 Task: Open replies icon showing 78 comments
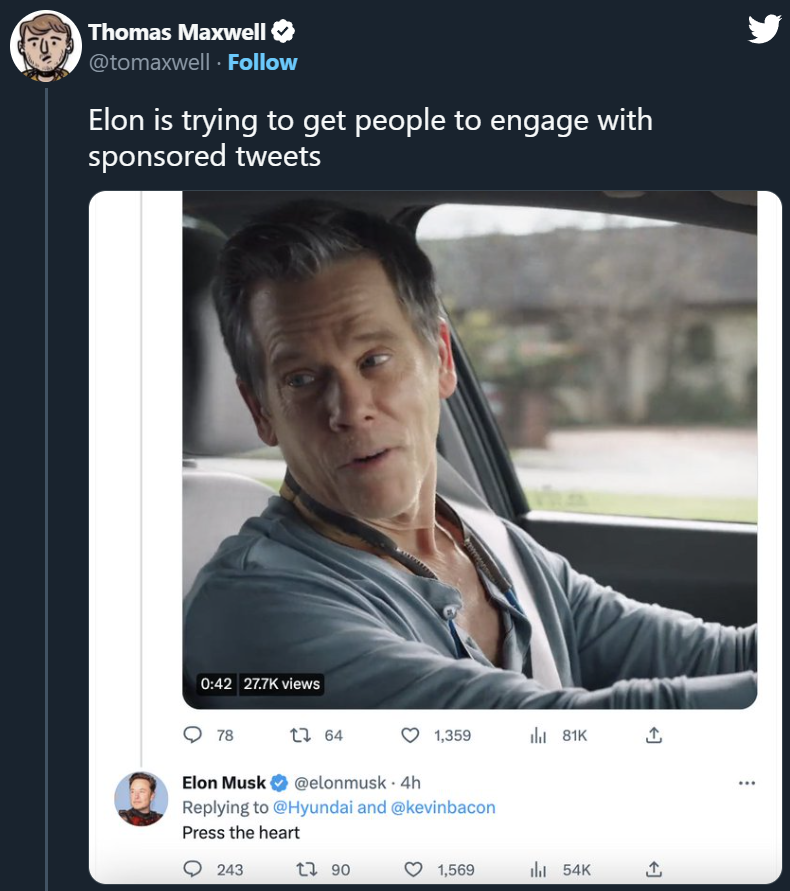click(x=193, y=735)
